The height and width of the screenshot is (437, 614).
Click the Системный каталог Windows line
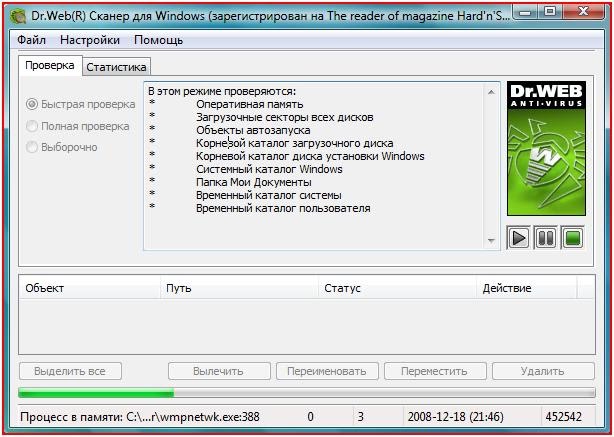pos(269,169)
